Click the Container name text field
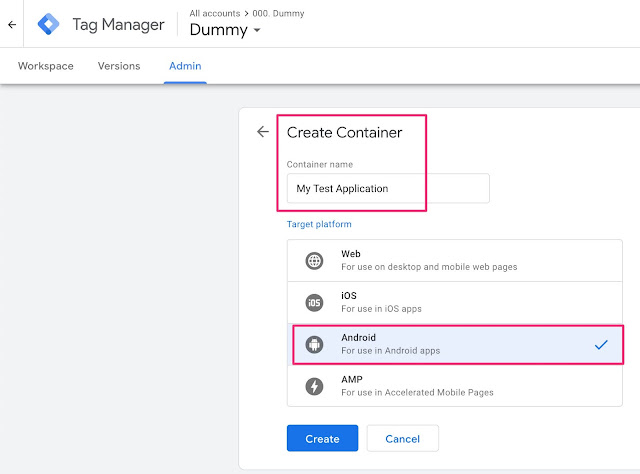The width and height of the screenshot is (640, 474). click(388, 188)
